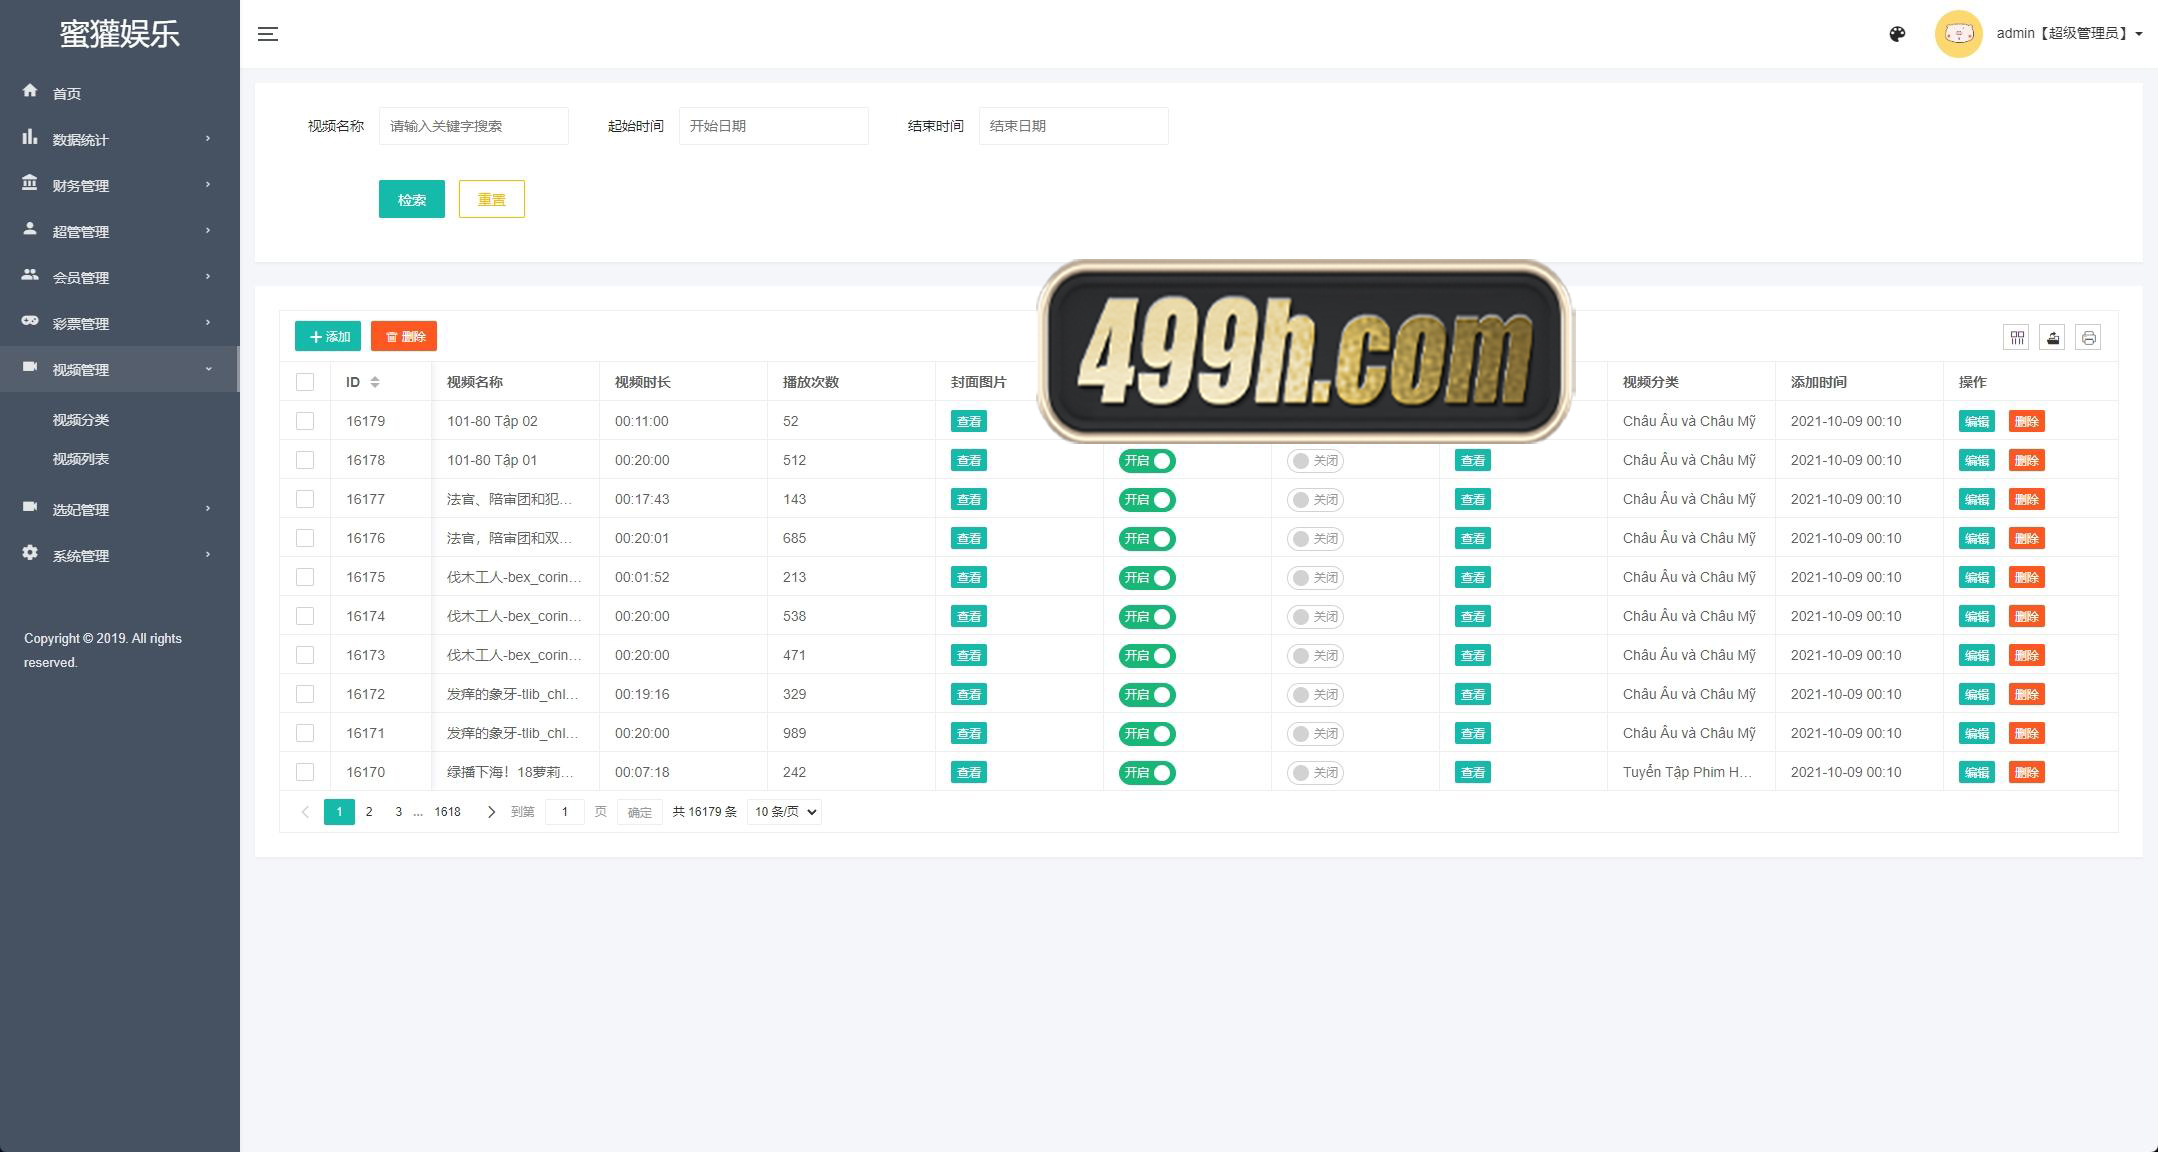Go to next page arrow
2158x1152 pixels.
pos(491,812)
